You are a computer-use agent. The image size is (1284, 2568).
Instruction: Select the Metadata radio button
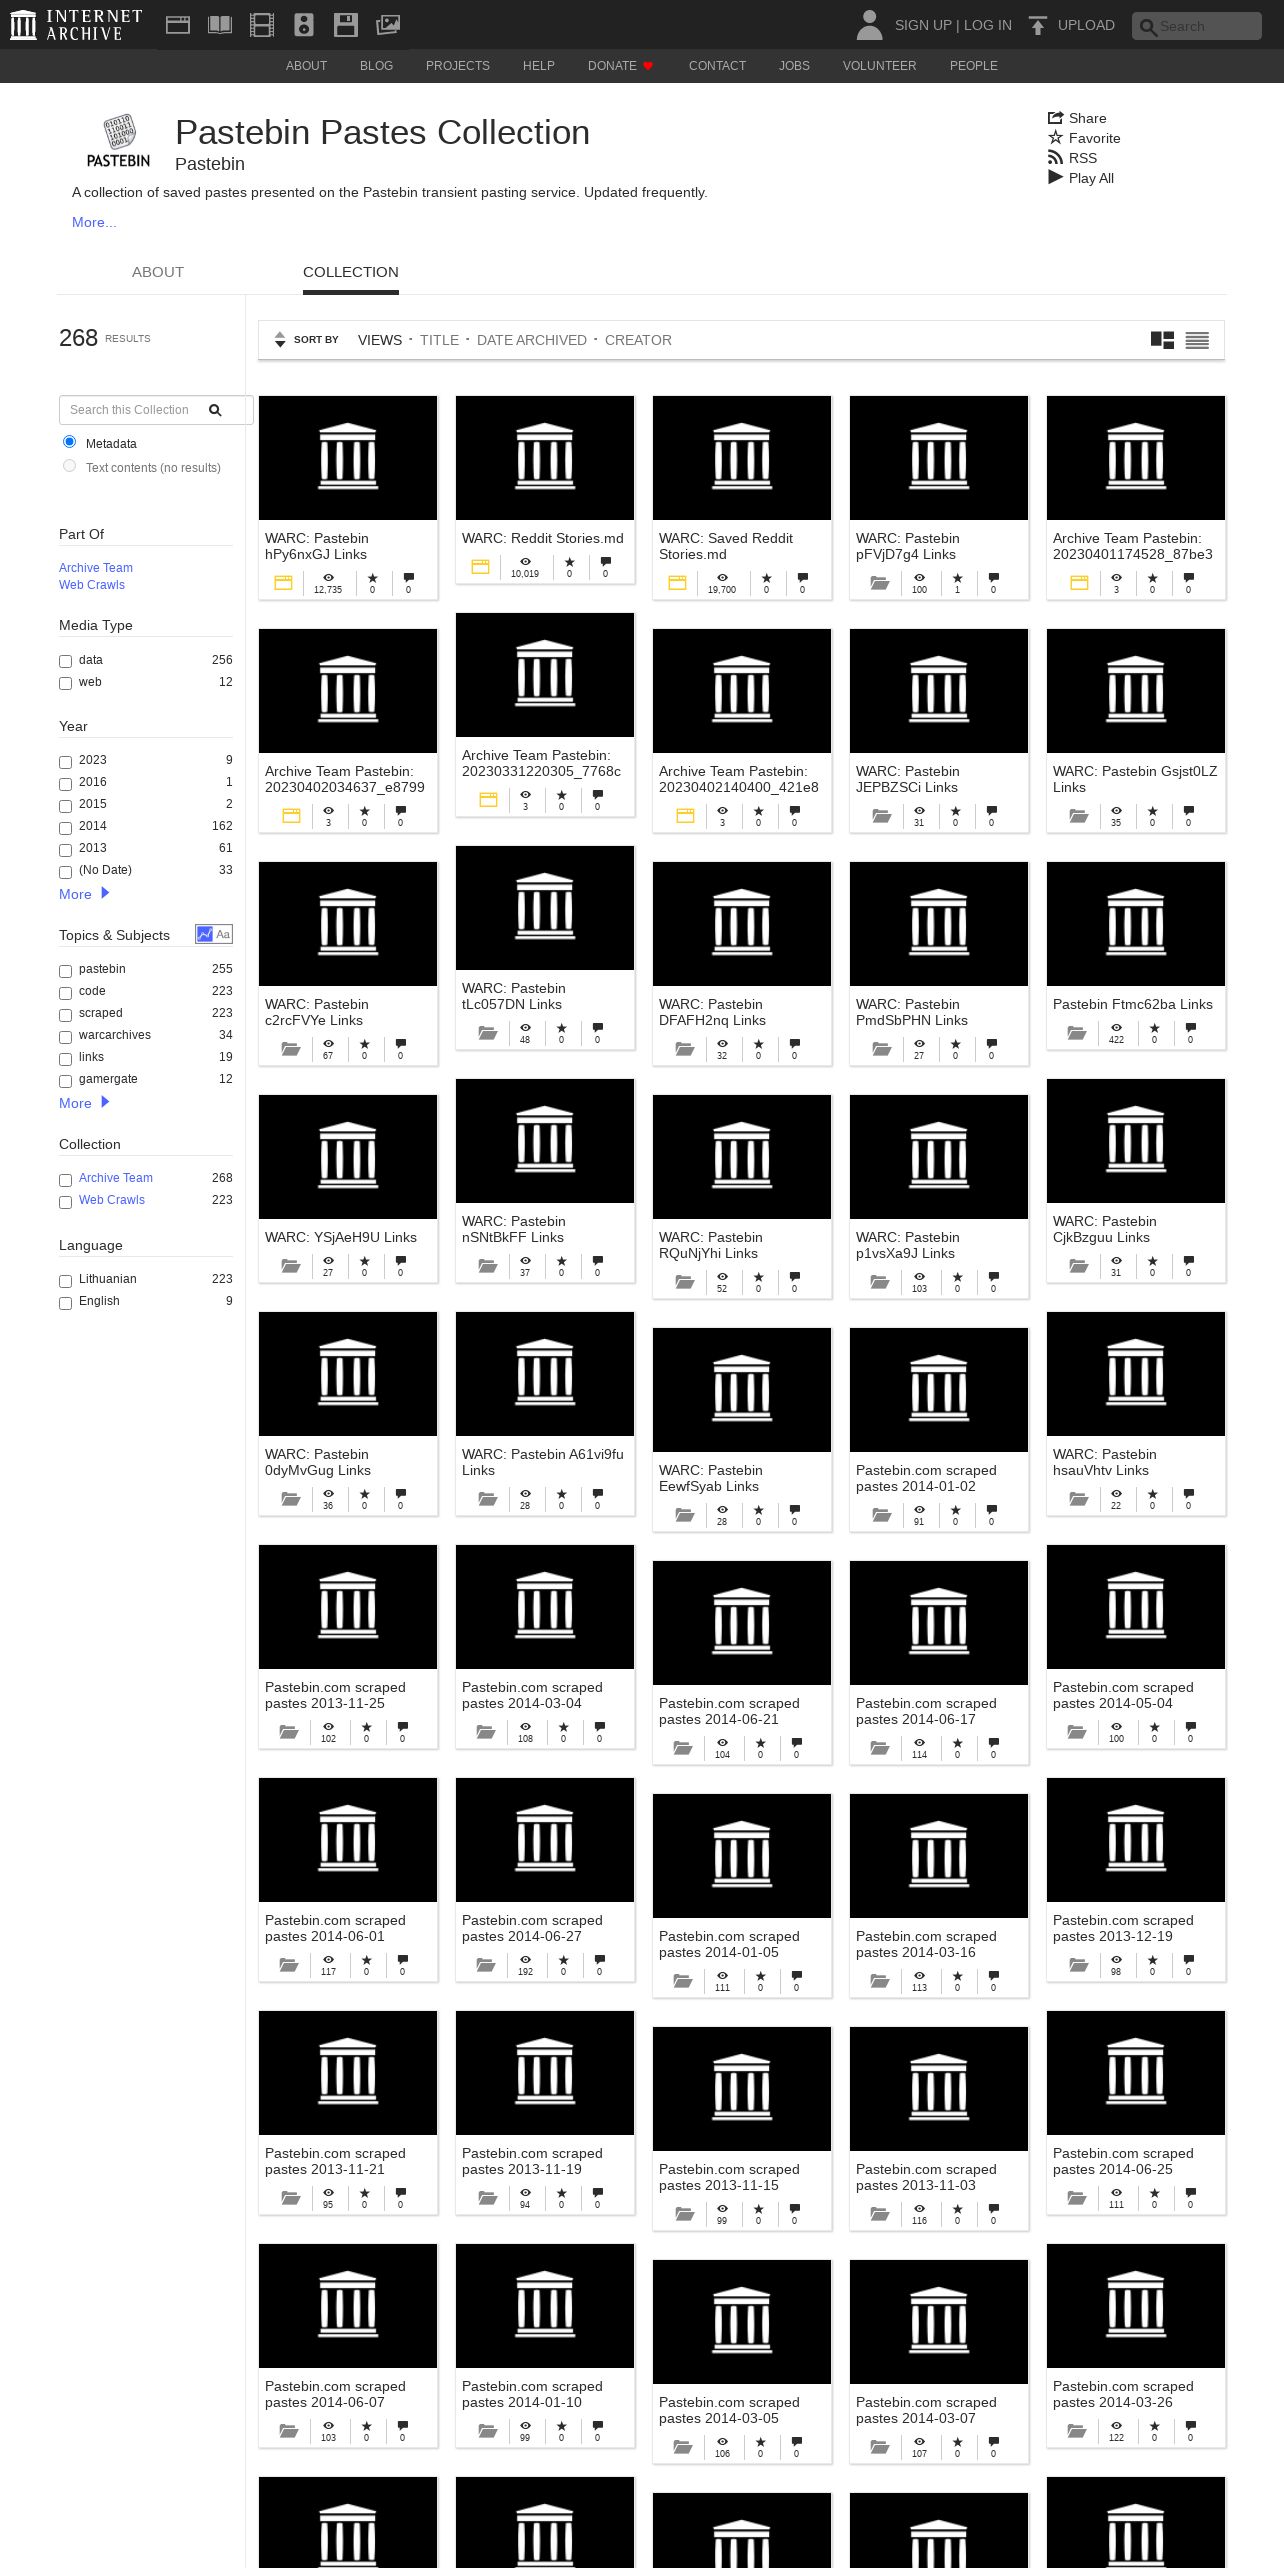[x=69, y=442]
